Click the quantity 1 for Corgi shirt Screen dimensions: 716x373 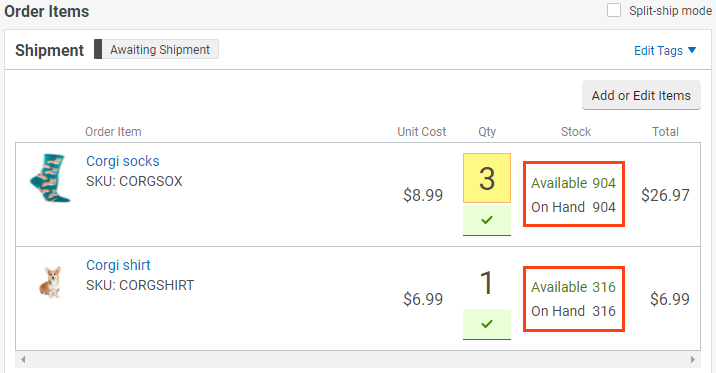point(487,283)
